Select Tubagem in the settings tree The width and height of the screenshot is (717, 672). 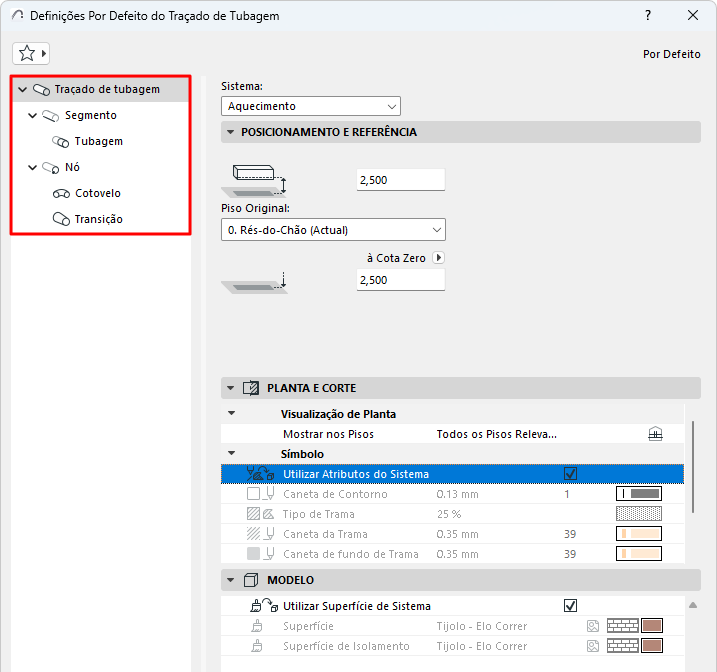coord(99,142)
